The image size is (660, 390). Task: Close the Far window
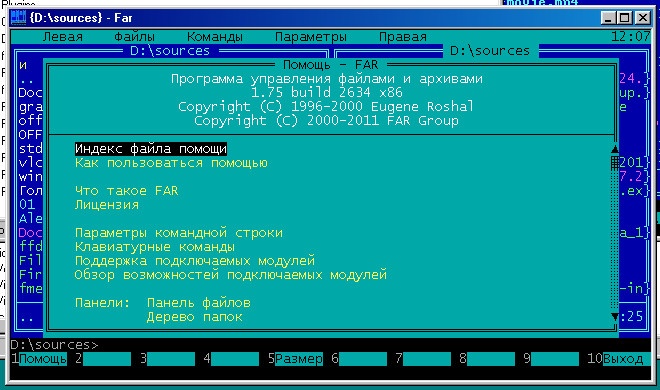point(643,18)
